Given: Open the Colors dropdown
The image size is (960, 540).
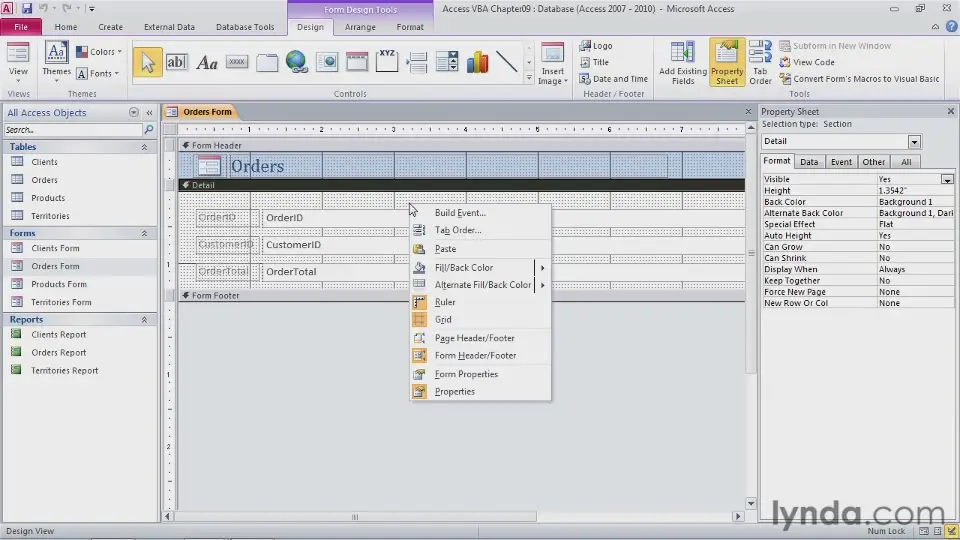Looking at the screenshot, I should coord(99,52).
